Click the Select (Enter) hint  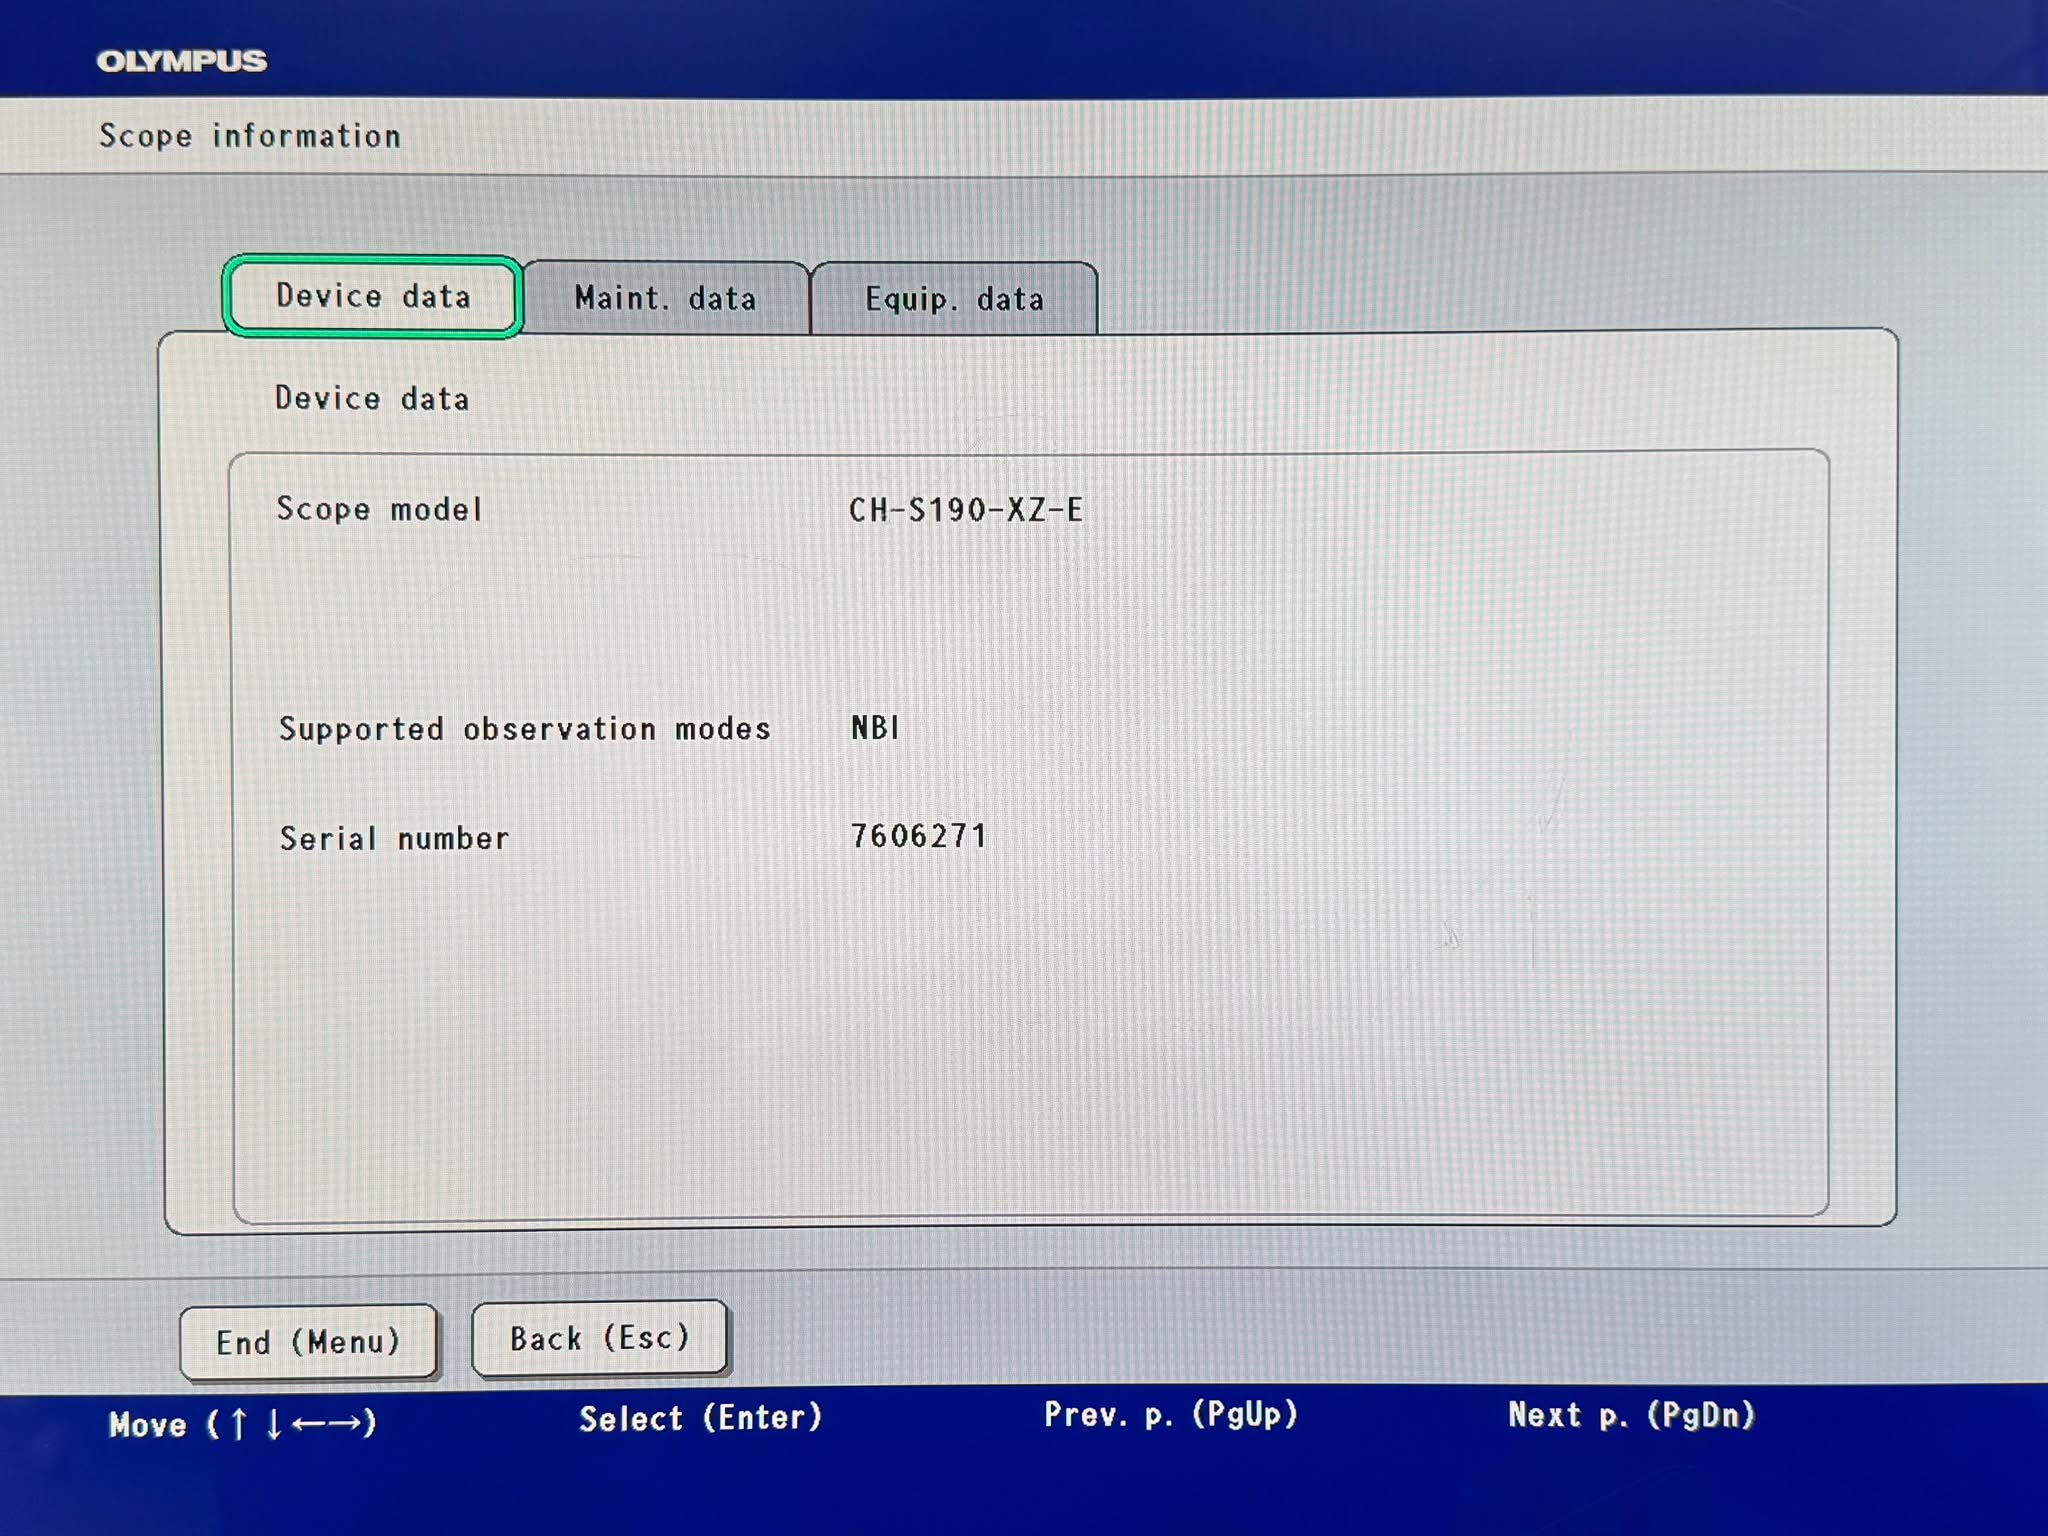coord(701,1417)
